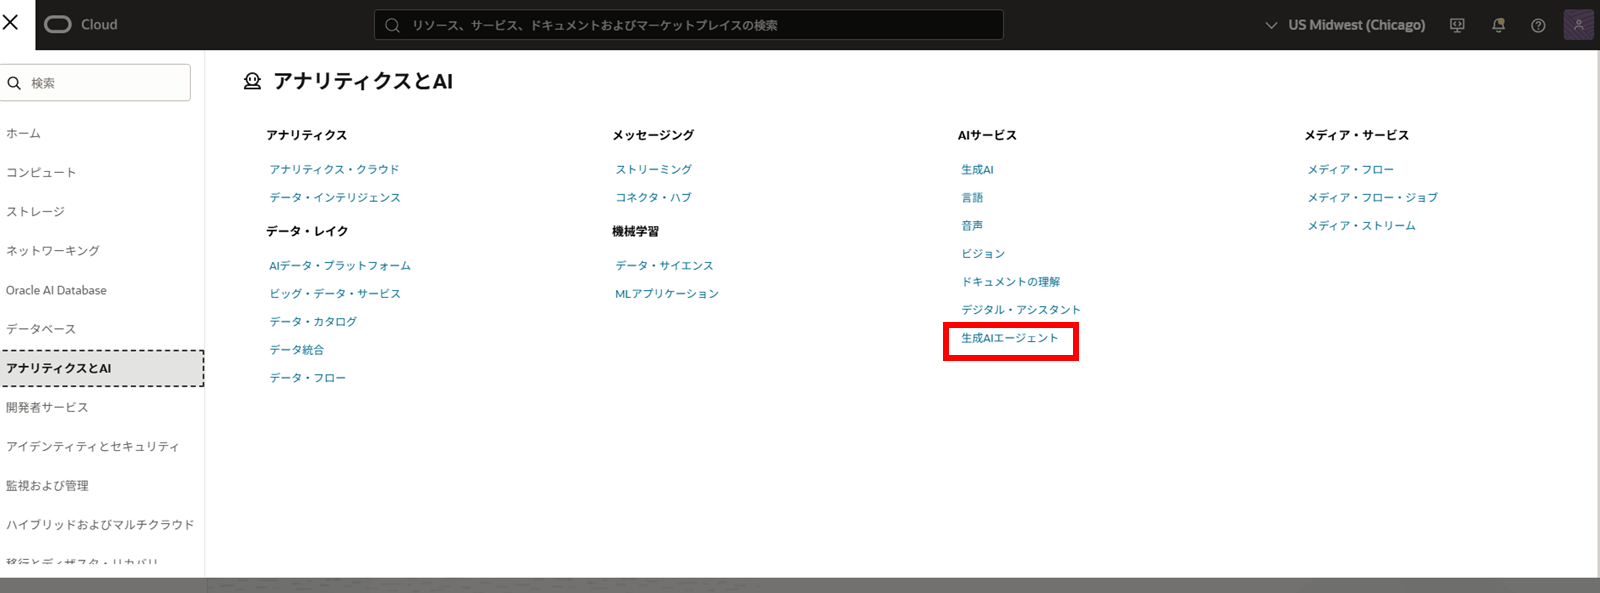Open ドキュメントの理解 link
Viewport: 1600px width, 593px height.
(1011, 281)
